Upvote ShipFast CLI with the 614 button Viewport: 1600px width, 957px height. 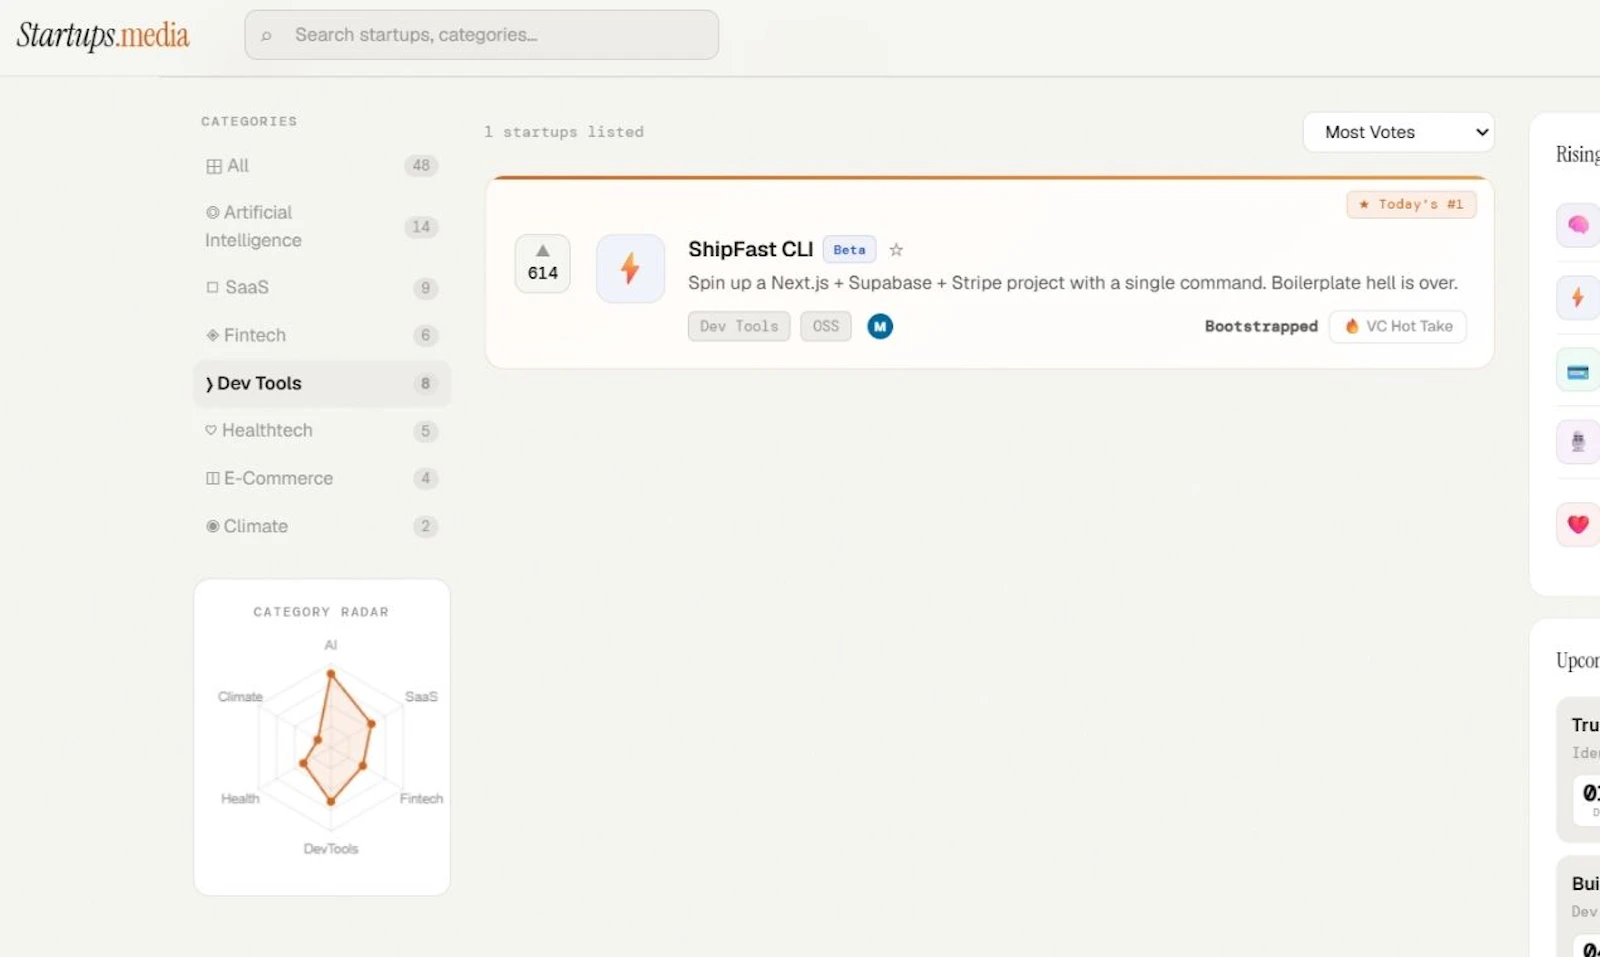tap(542, 263)
